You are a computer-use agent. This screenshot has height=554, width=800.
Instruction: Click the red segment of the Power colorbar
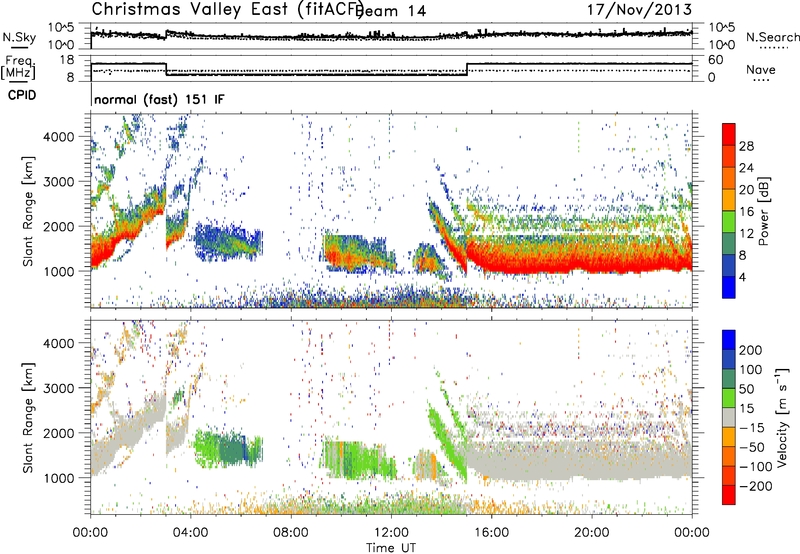[729, 134]
